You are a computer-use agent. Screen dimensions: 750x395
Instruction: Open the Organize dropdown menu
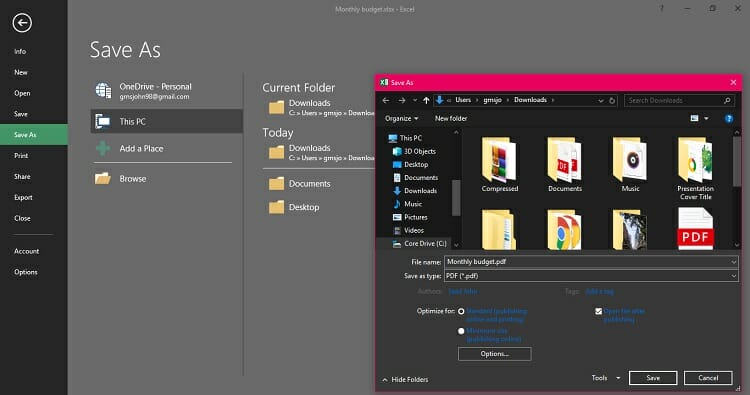pos(401,118)
